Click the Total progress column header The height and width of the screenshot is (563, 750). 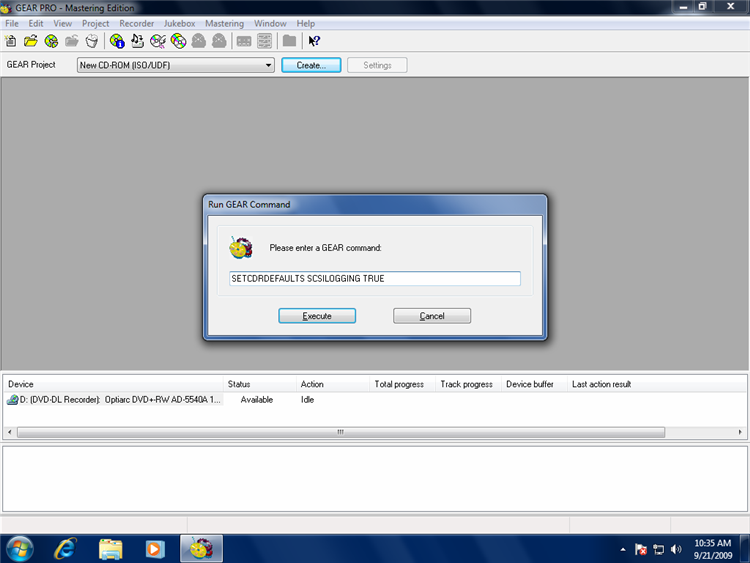(x=402, y=384)
